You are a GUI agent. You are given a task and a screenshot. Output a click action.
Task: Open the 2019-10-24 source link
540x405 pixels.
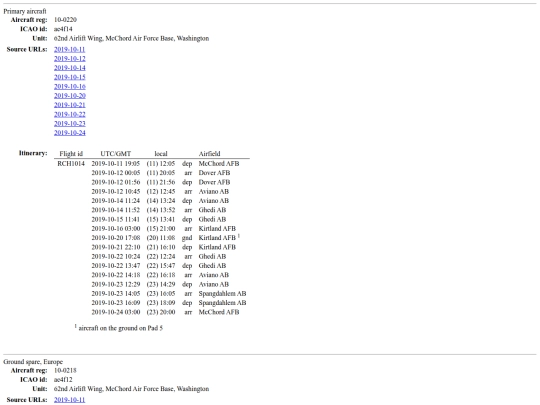tap(70, 133)
